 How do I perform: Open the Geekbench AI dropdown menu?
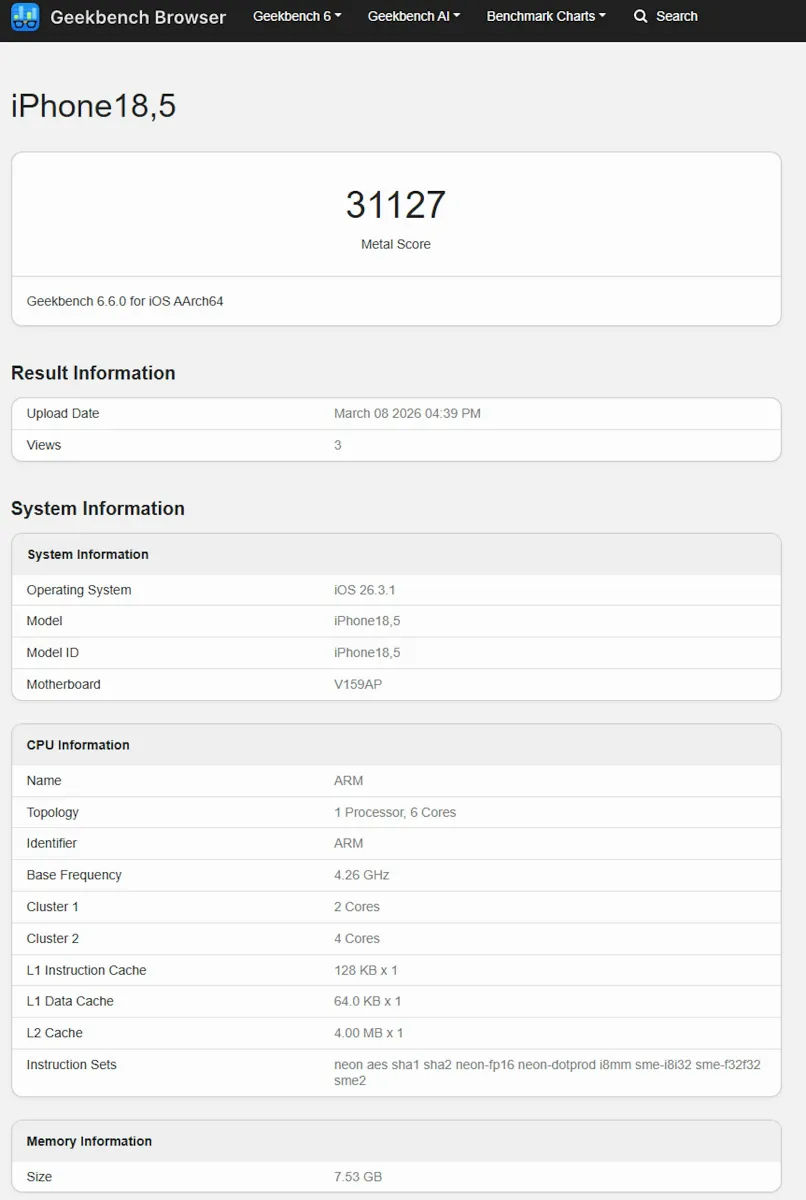(x=413, y=16)
